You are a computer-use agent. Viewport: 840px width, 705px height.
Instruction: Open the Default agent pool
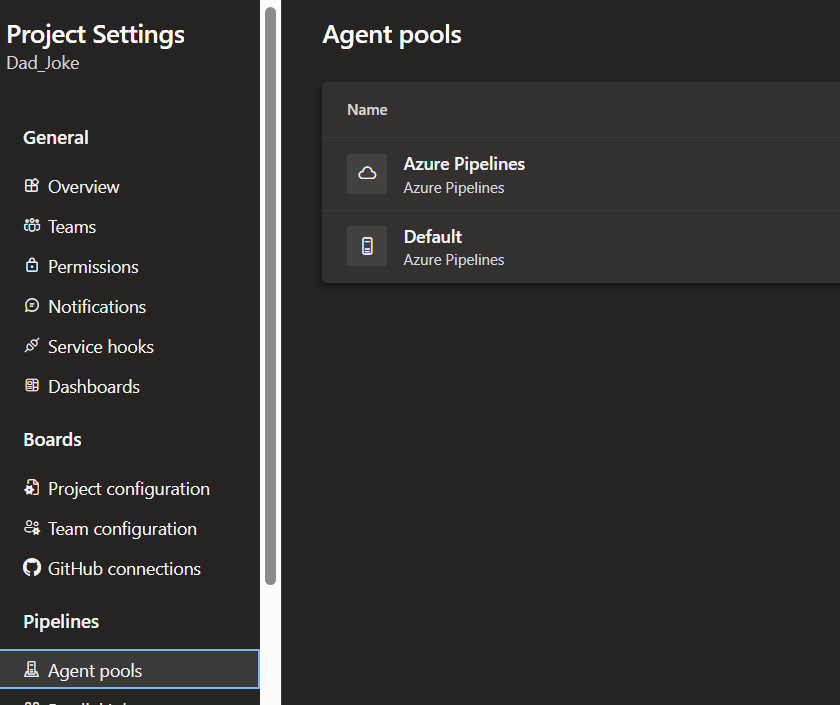[x=433, y=237]
